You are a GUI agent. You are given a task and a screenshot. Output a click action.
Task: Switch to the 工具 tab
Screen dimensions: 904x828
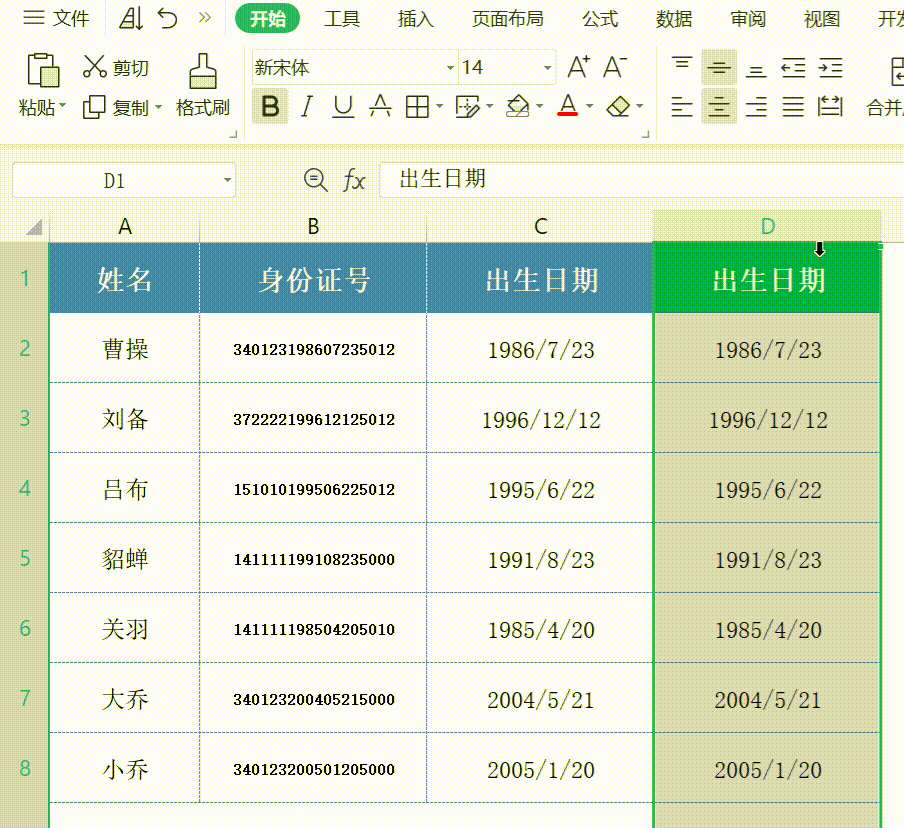(342, 18)
